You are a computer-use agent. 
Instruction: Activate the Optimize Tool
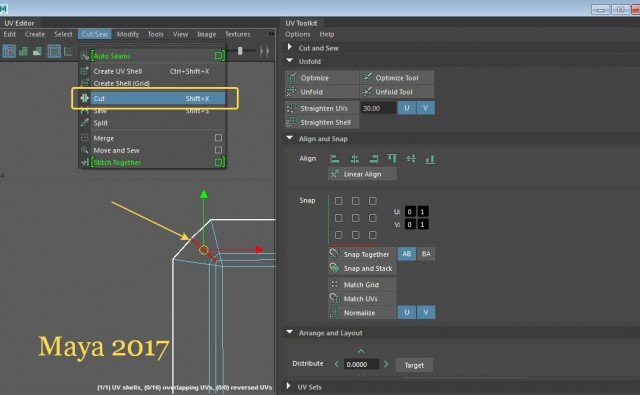pos(397,78)
